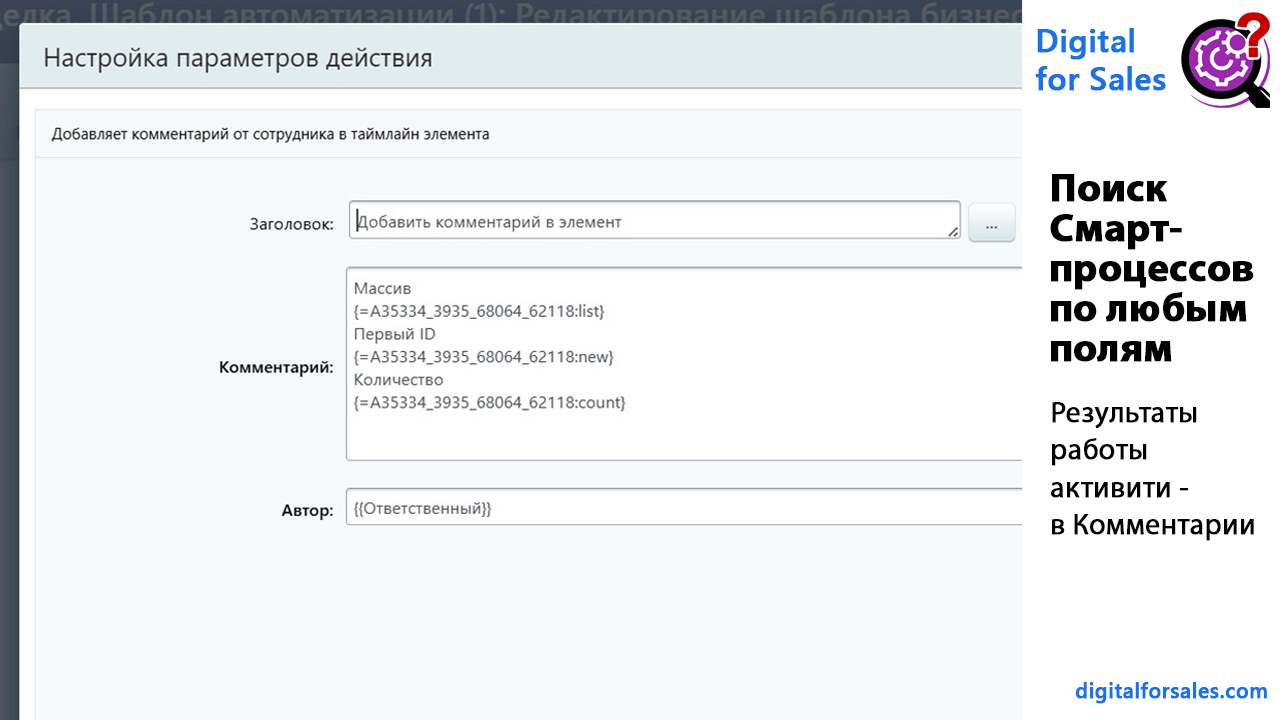Click 'Количество' text in the comment

point(398,380)
